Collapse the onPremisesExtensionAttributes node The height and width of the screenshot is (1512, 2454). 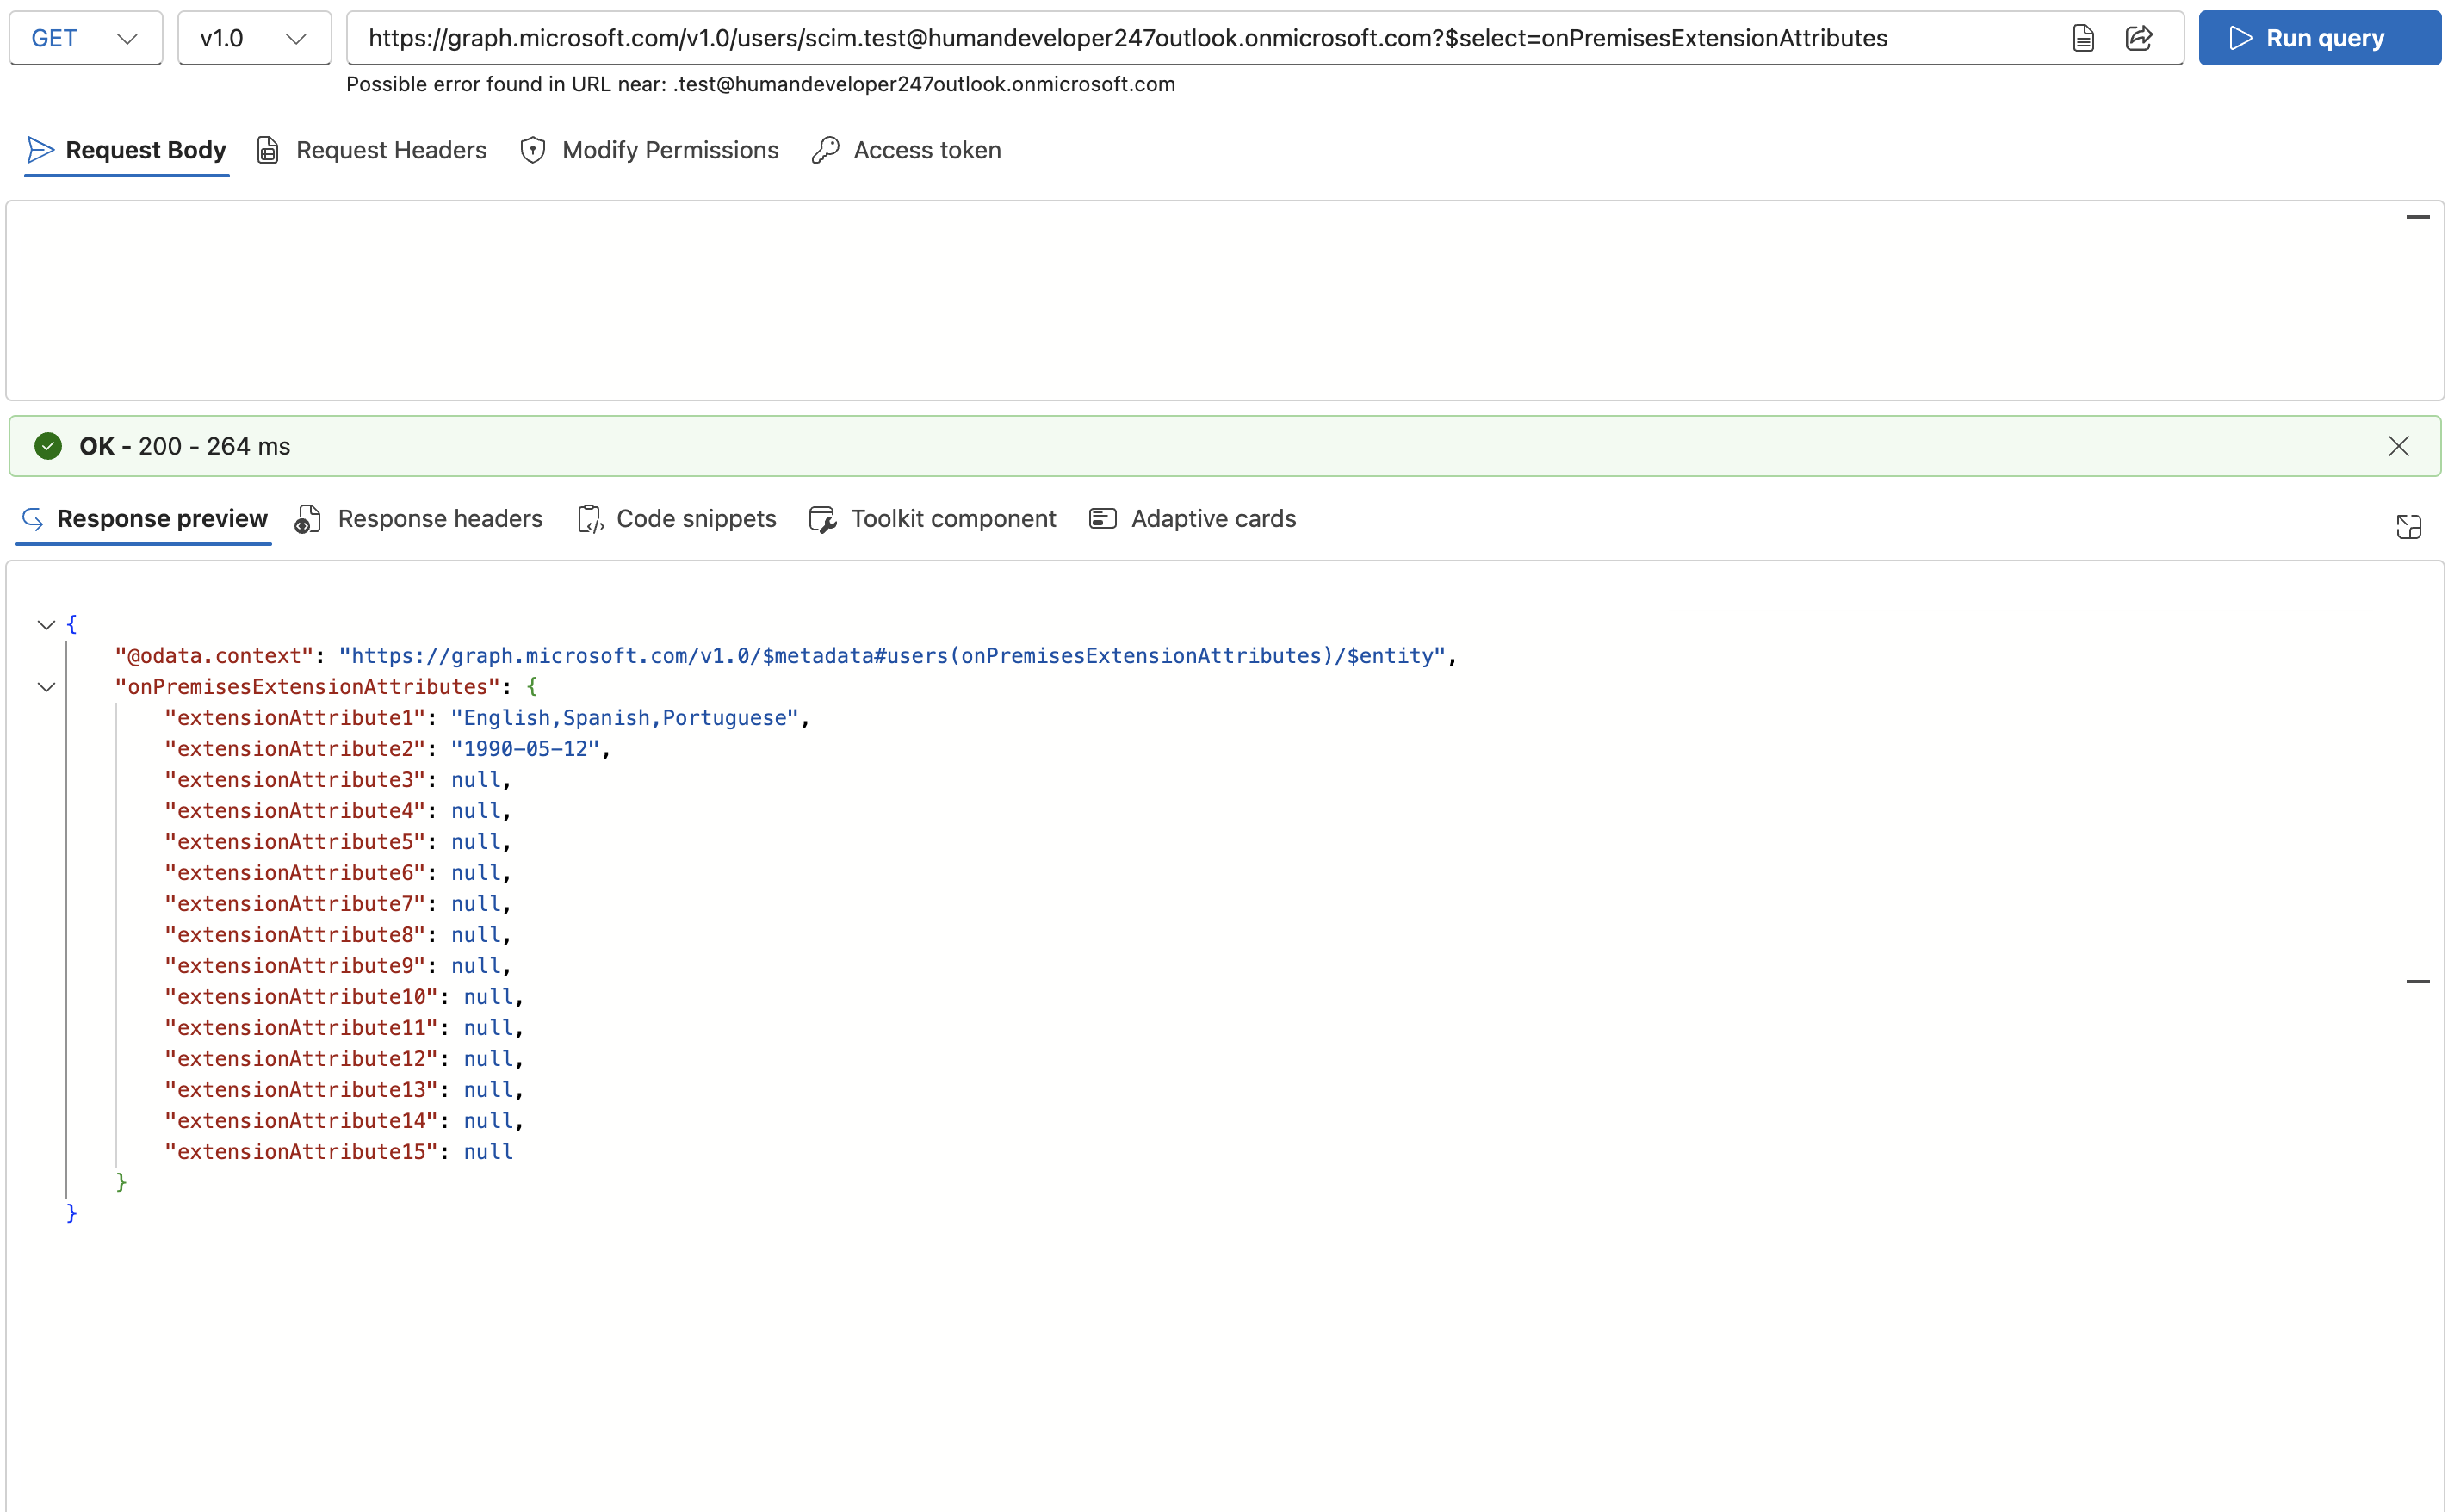pyautogui.click(x=46, y=687)
